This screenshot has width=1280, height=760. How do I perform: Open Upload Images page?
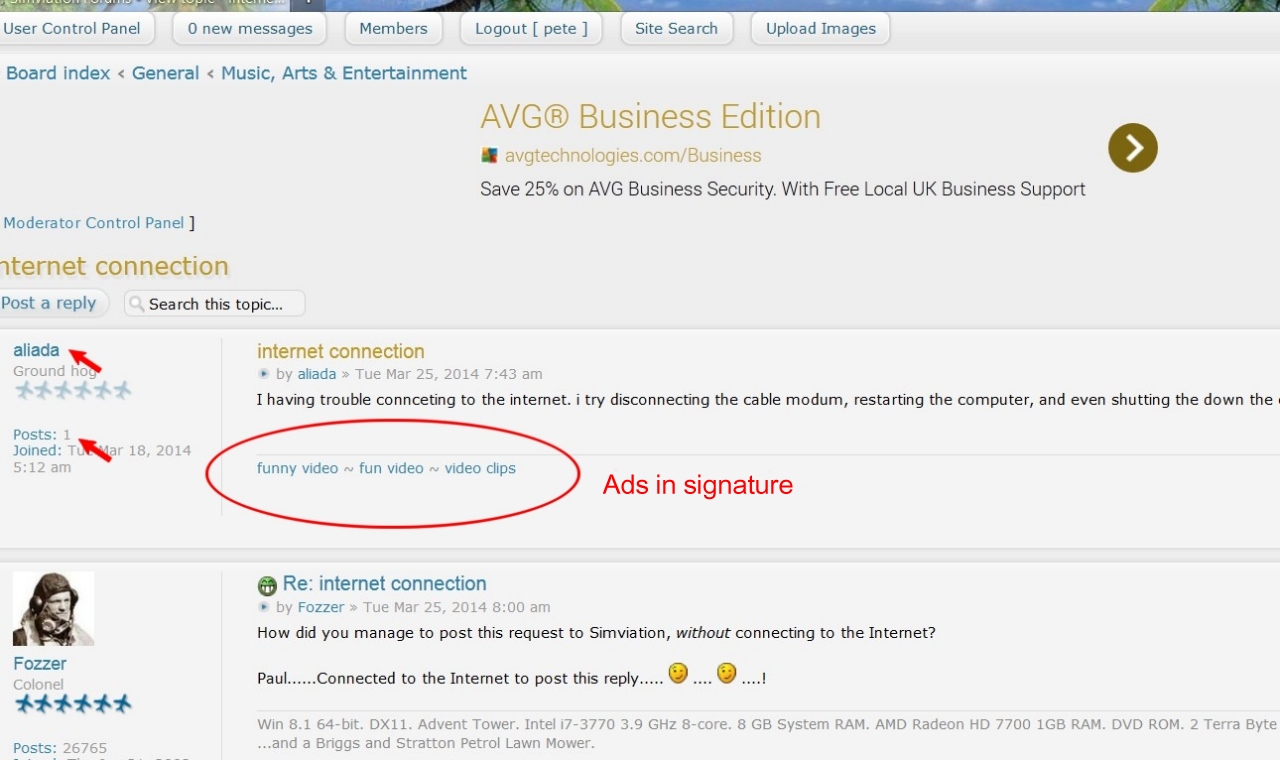pyautogui.click(x=821, y=29)
